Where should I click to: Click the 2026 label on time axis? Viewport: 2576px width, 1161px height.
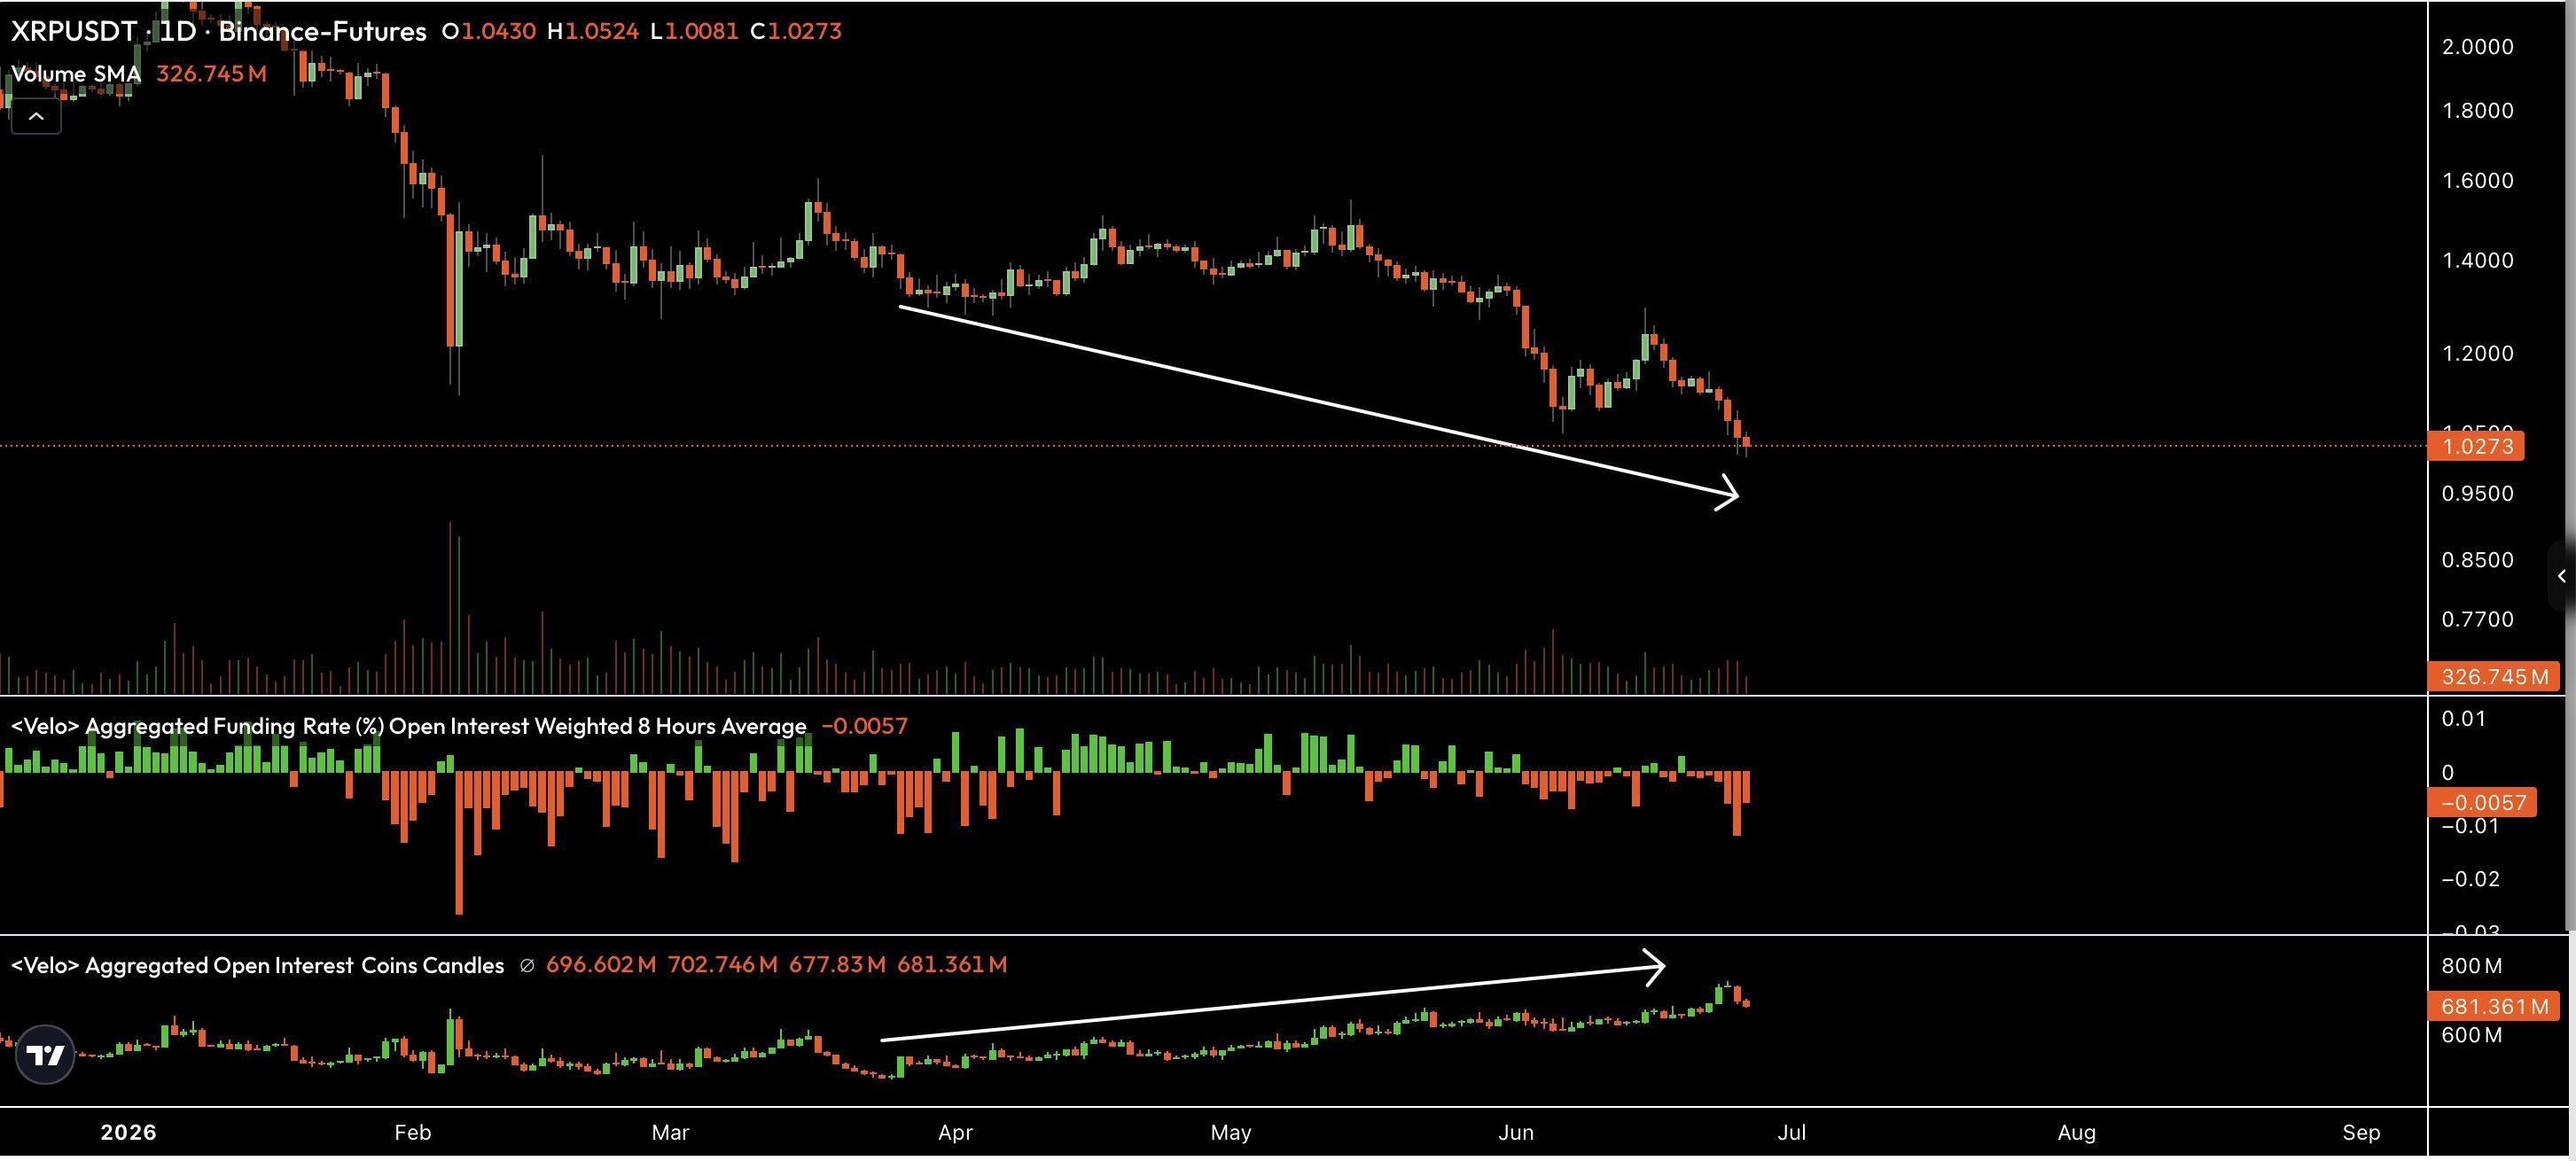point(128,1132)
